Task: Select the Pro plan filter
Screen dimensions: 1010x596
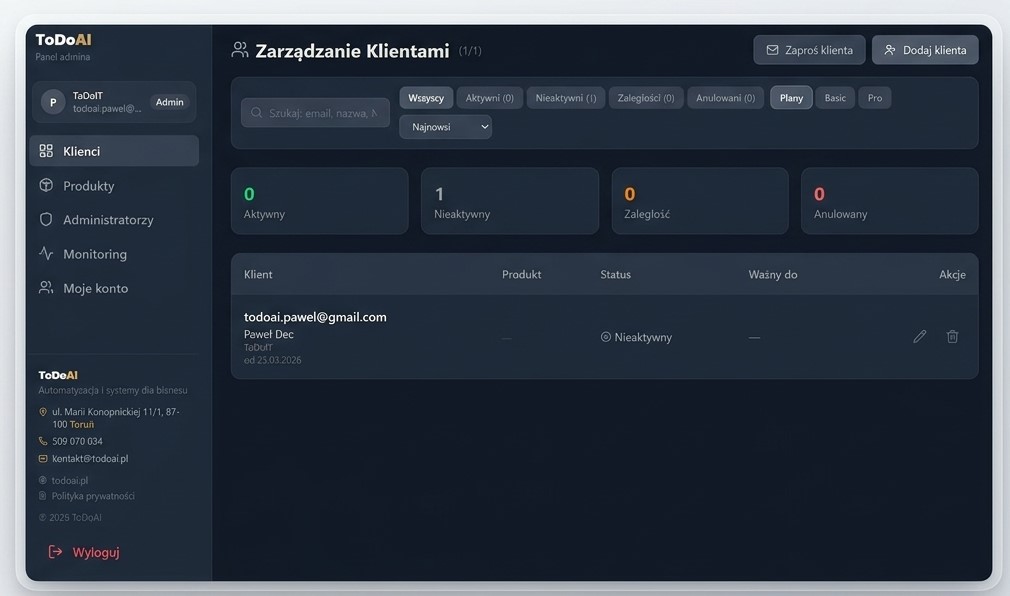Action: [x=875, y=98]
